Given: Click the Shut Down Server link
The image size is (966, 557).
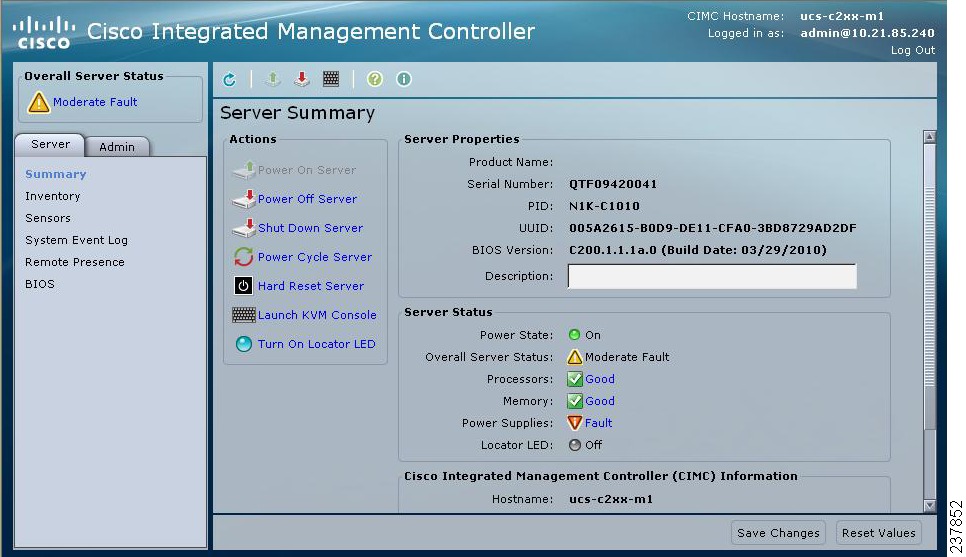Looking at the screenshot, I should pos(310,228).
